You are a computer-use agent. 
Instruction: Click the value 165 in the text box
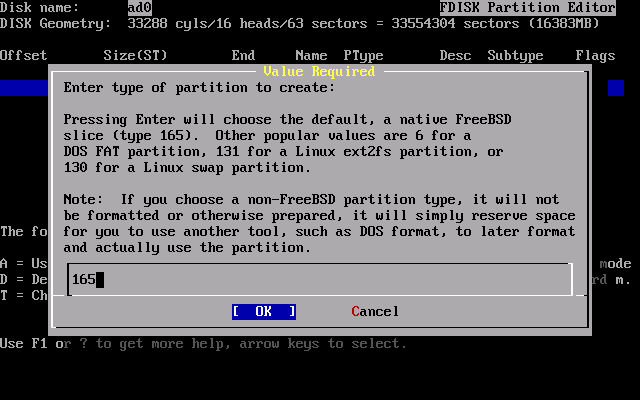point(83,279)
